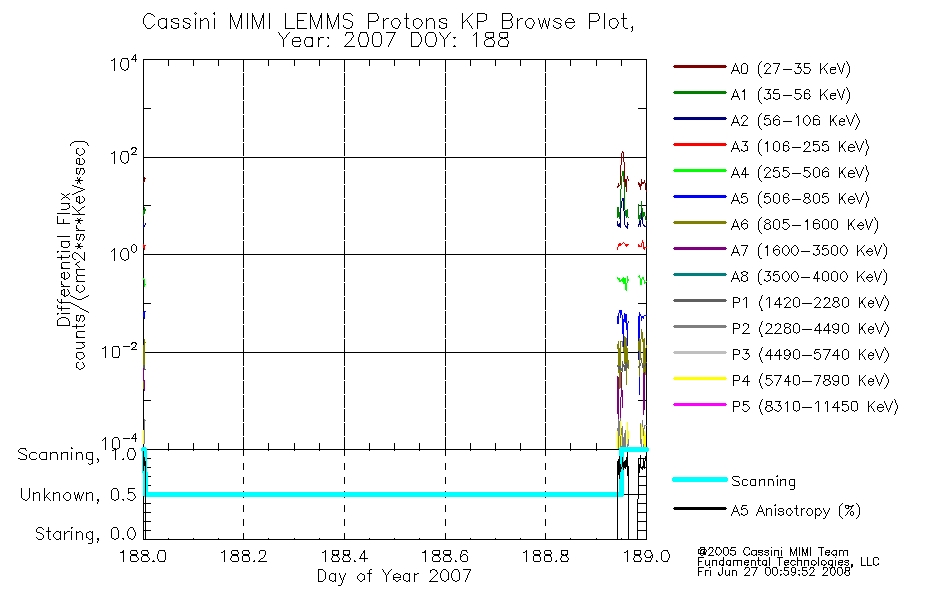Click the cyan Scanning legend line swatch

[699, 479]
